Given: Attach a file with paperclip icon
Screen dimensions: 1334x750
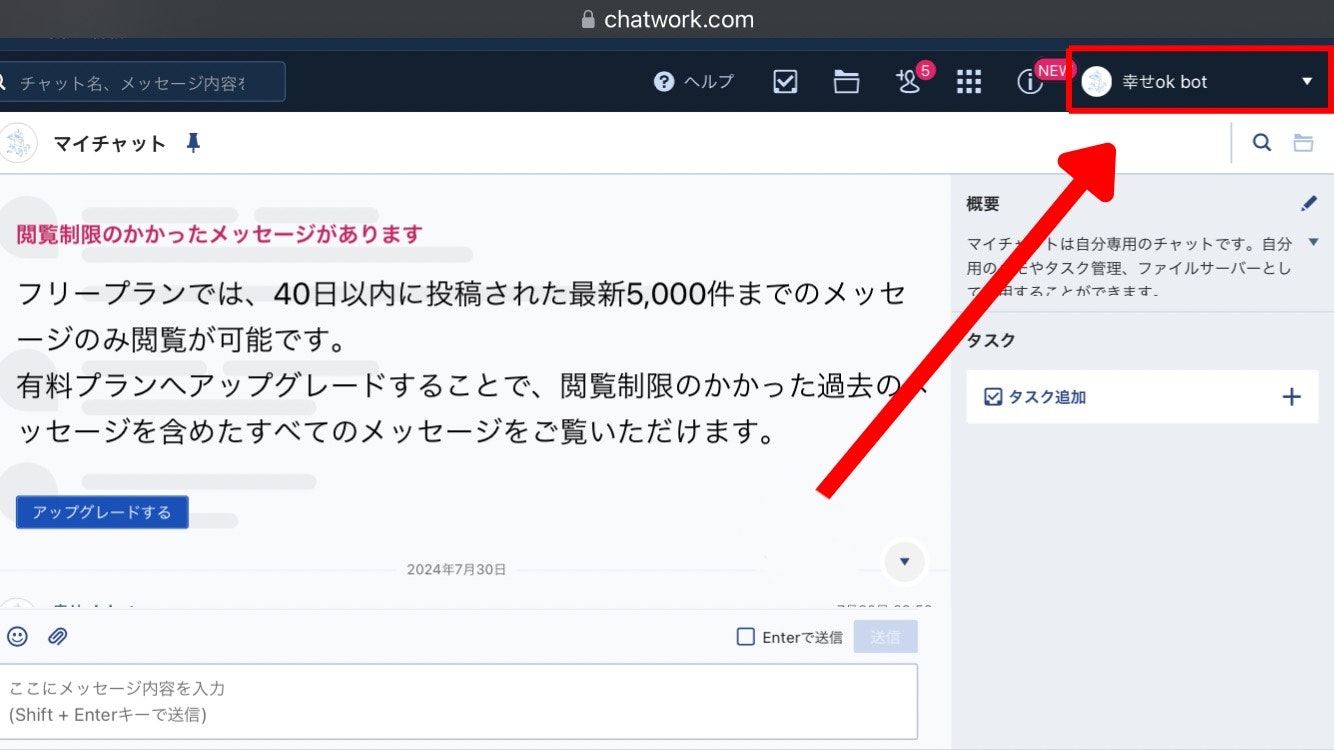Looking at the screenshot, I should tap(58, 636).
